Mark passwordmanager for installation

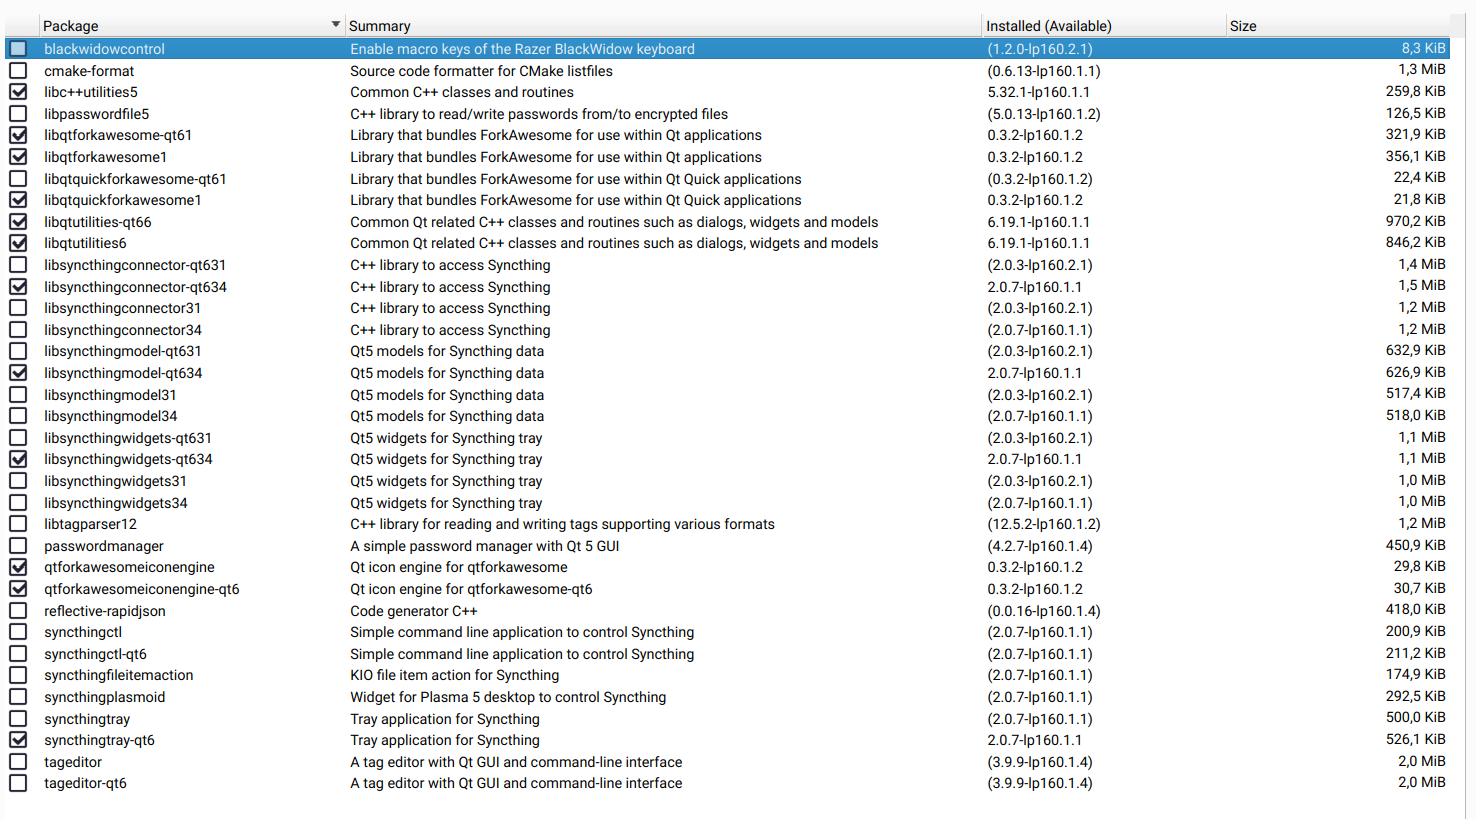pyautogui.click(x=18, y=546)
